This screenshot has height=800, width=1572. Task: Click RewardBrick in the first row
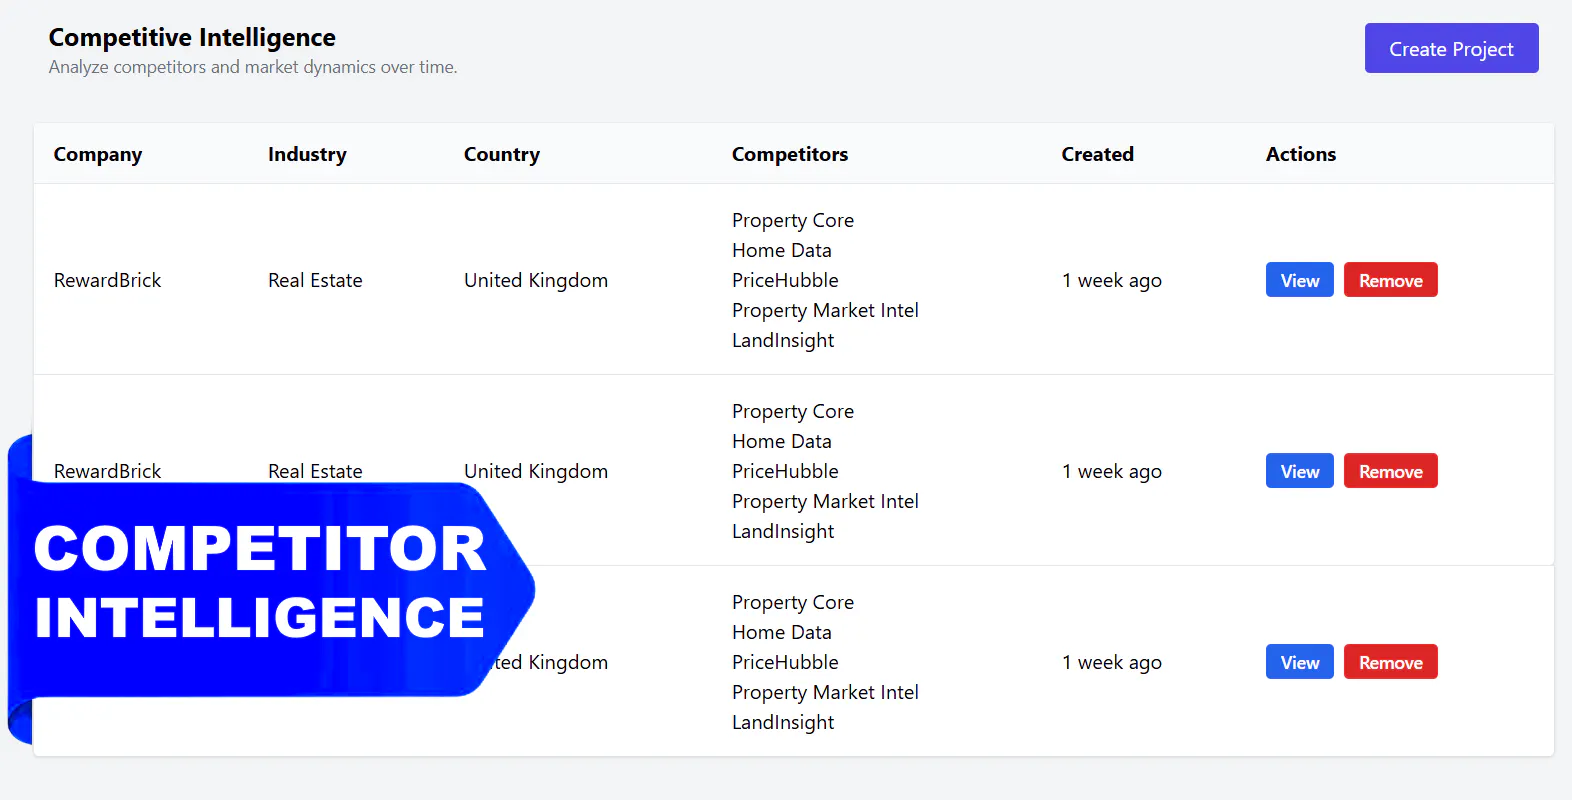point(107,280)
